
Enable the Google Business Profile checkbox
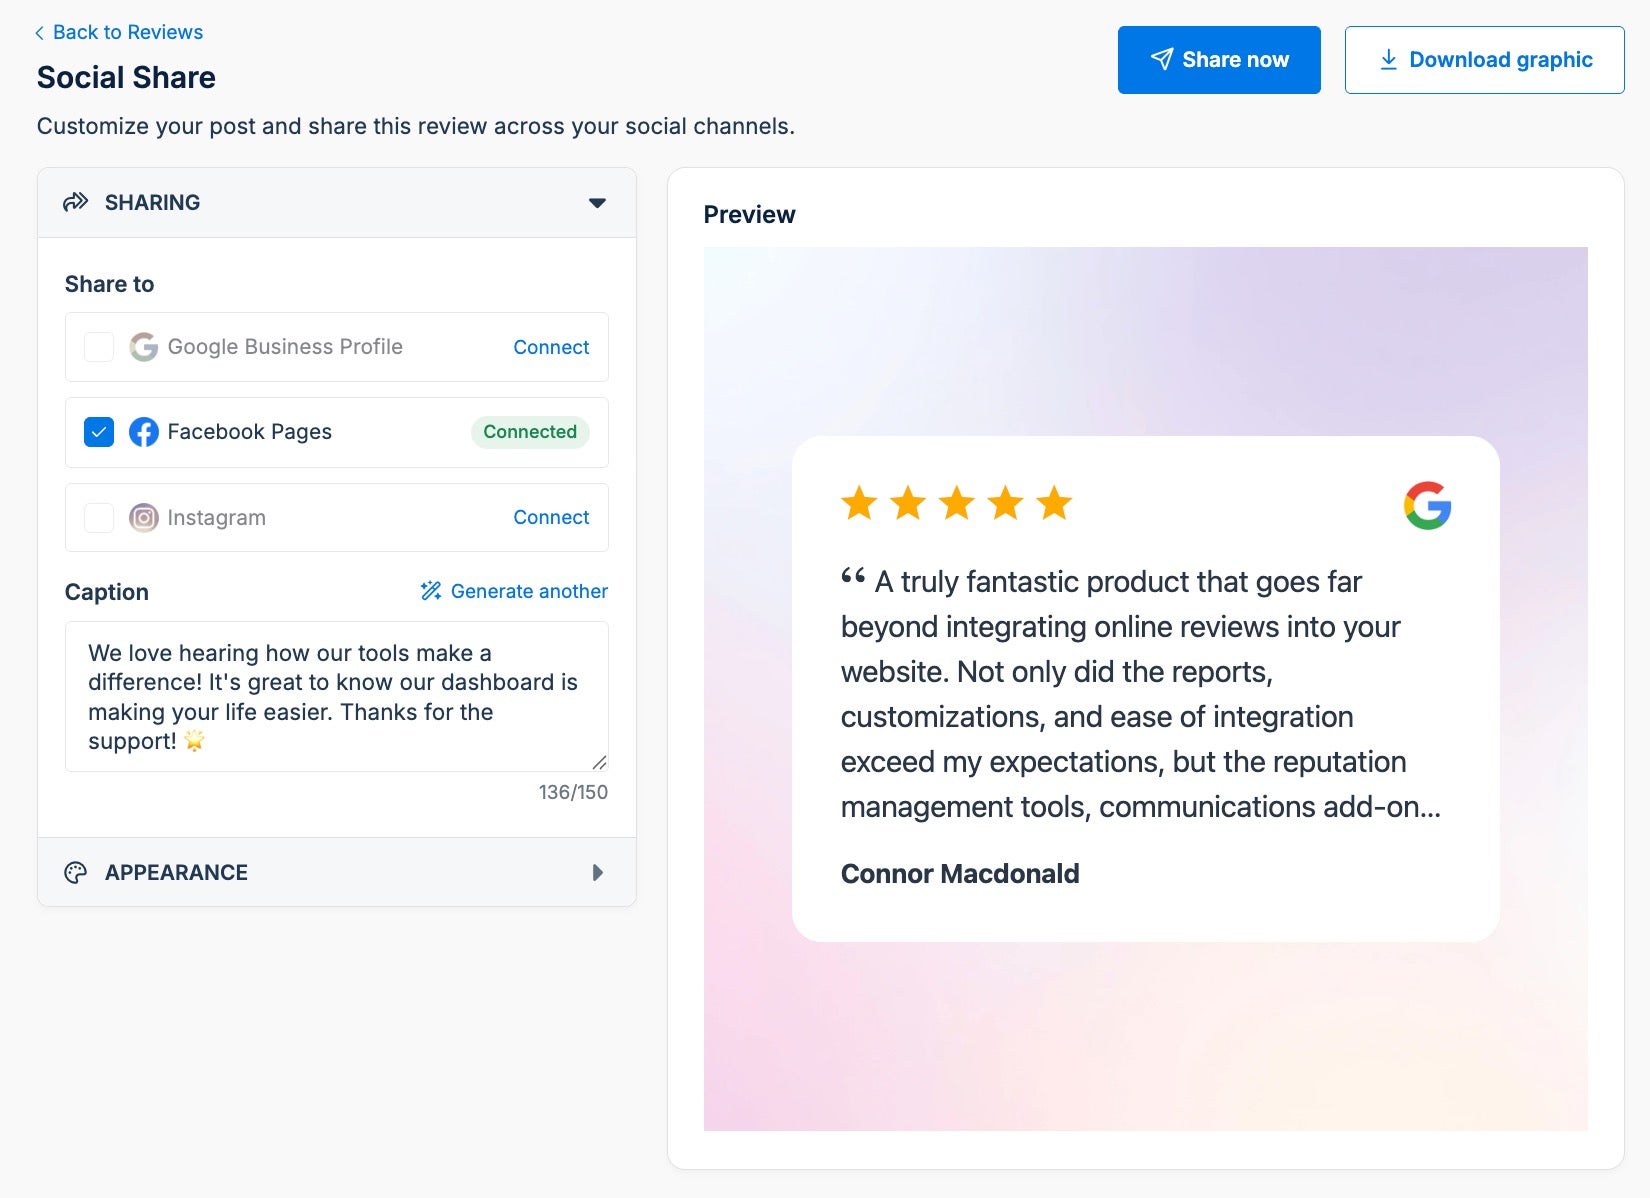pyautogui.click(x=99, y=347)
